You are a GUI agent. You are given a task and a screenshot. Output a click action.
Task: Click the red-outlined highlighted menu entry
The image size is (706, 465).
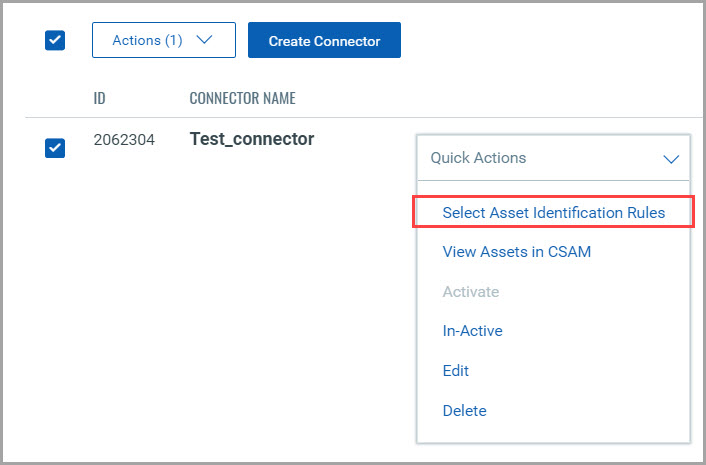click(553, 212)
